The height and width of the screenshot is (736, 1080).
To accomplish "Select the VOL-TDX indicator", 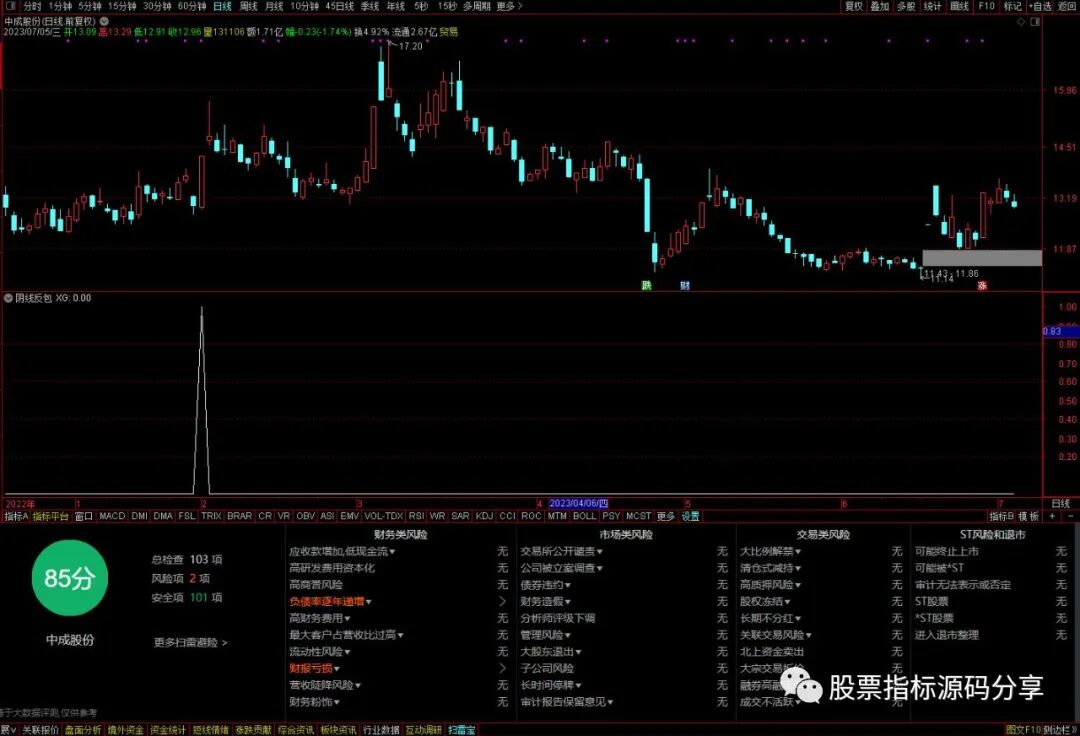I will tap(384, 516).
